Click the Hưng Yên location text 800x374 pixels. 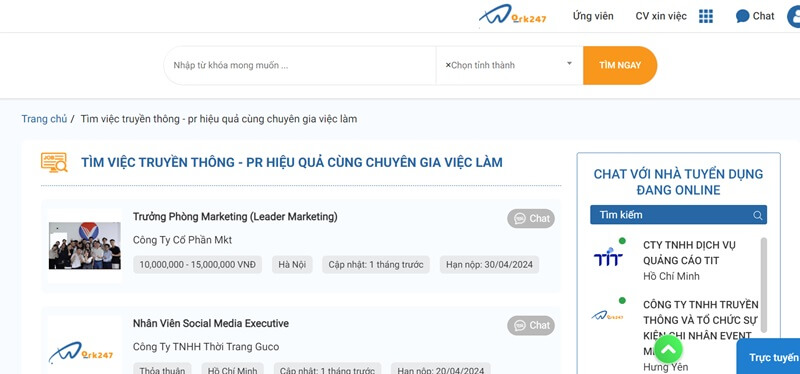click(665, 367)
